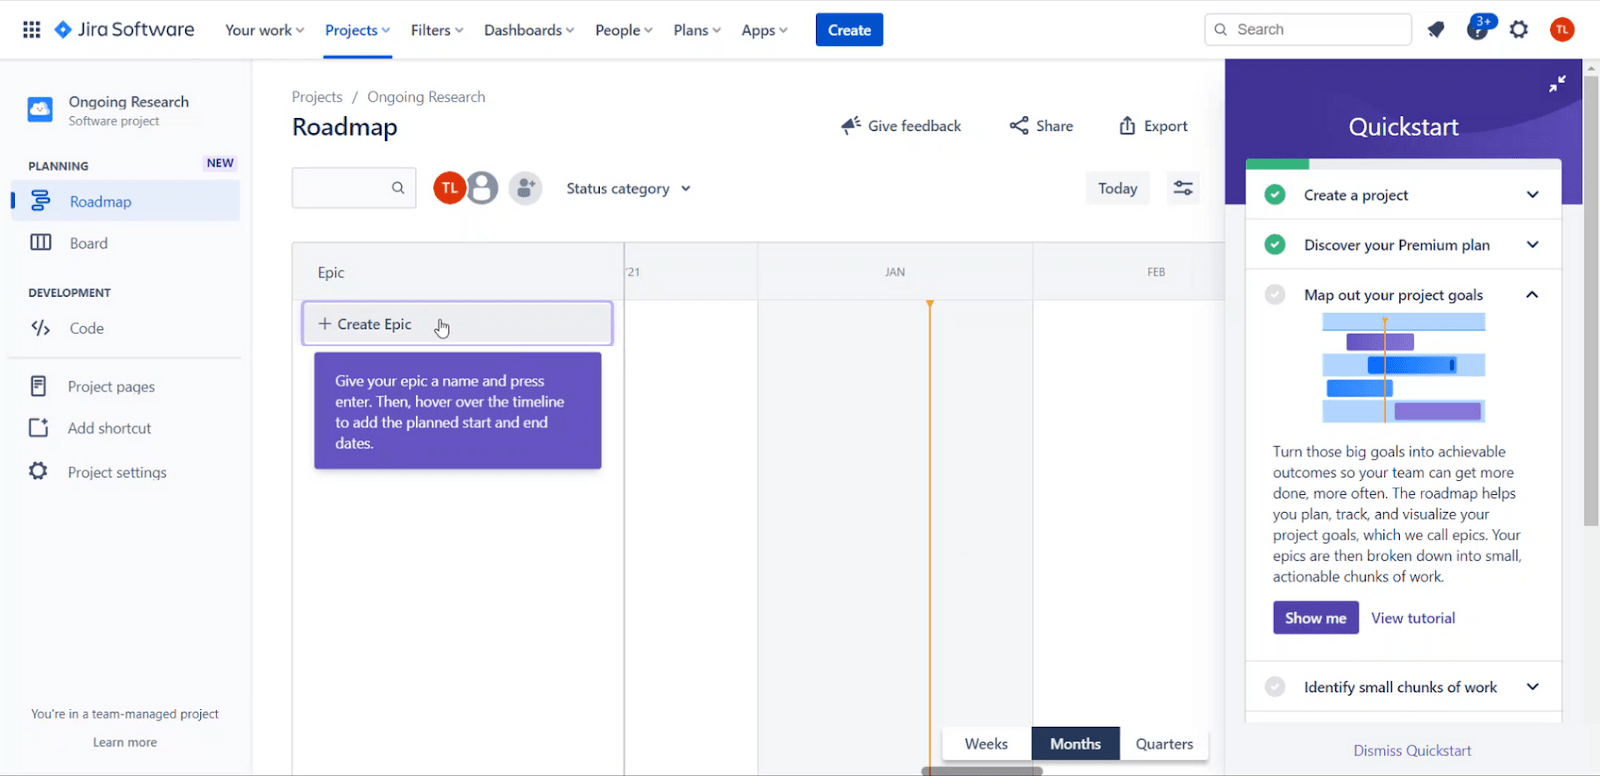The width and height of the screenshot is (1600, 776).
Task: Filter by the unassigned avatar
Action: (482, 188)
